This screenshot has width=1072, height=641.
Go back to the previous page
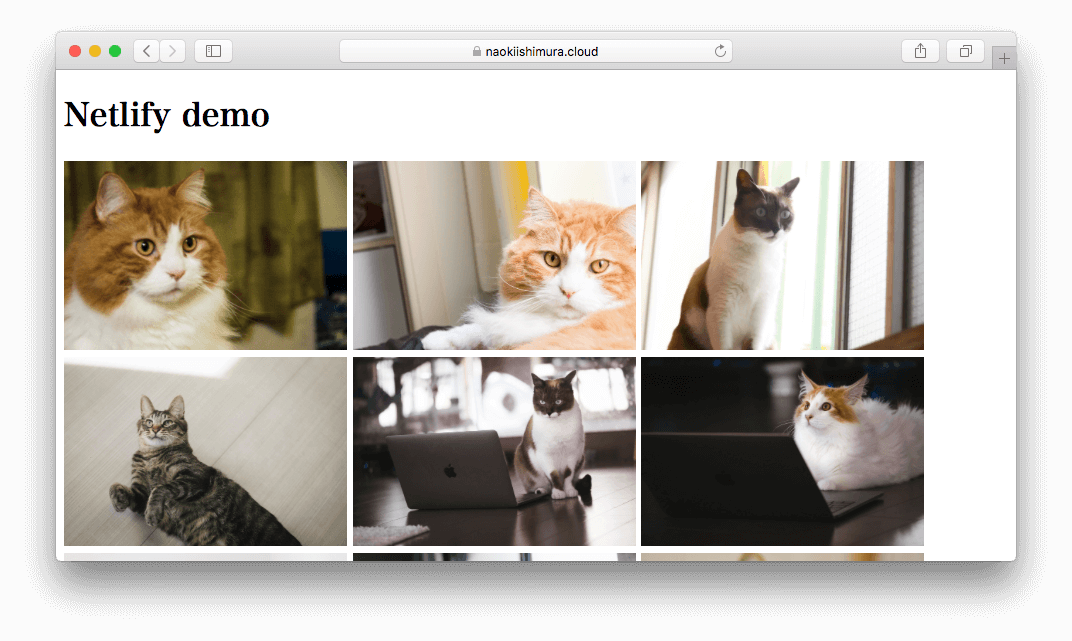pyautogui.click(x=146, y=51)
